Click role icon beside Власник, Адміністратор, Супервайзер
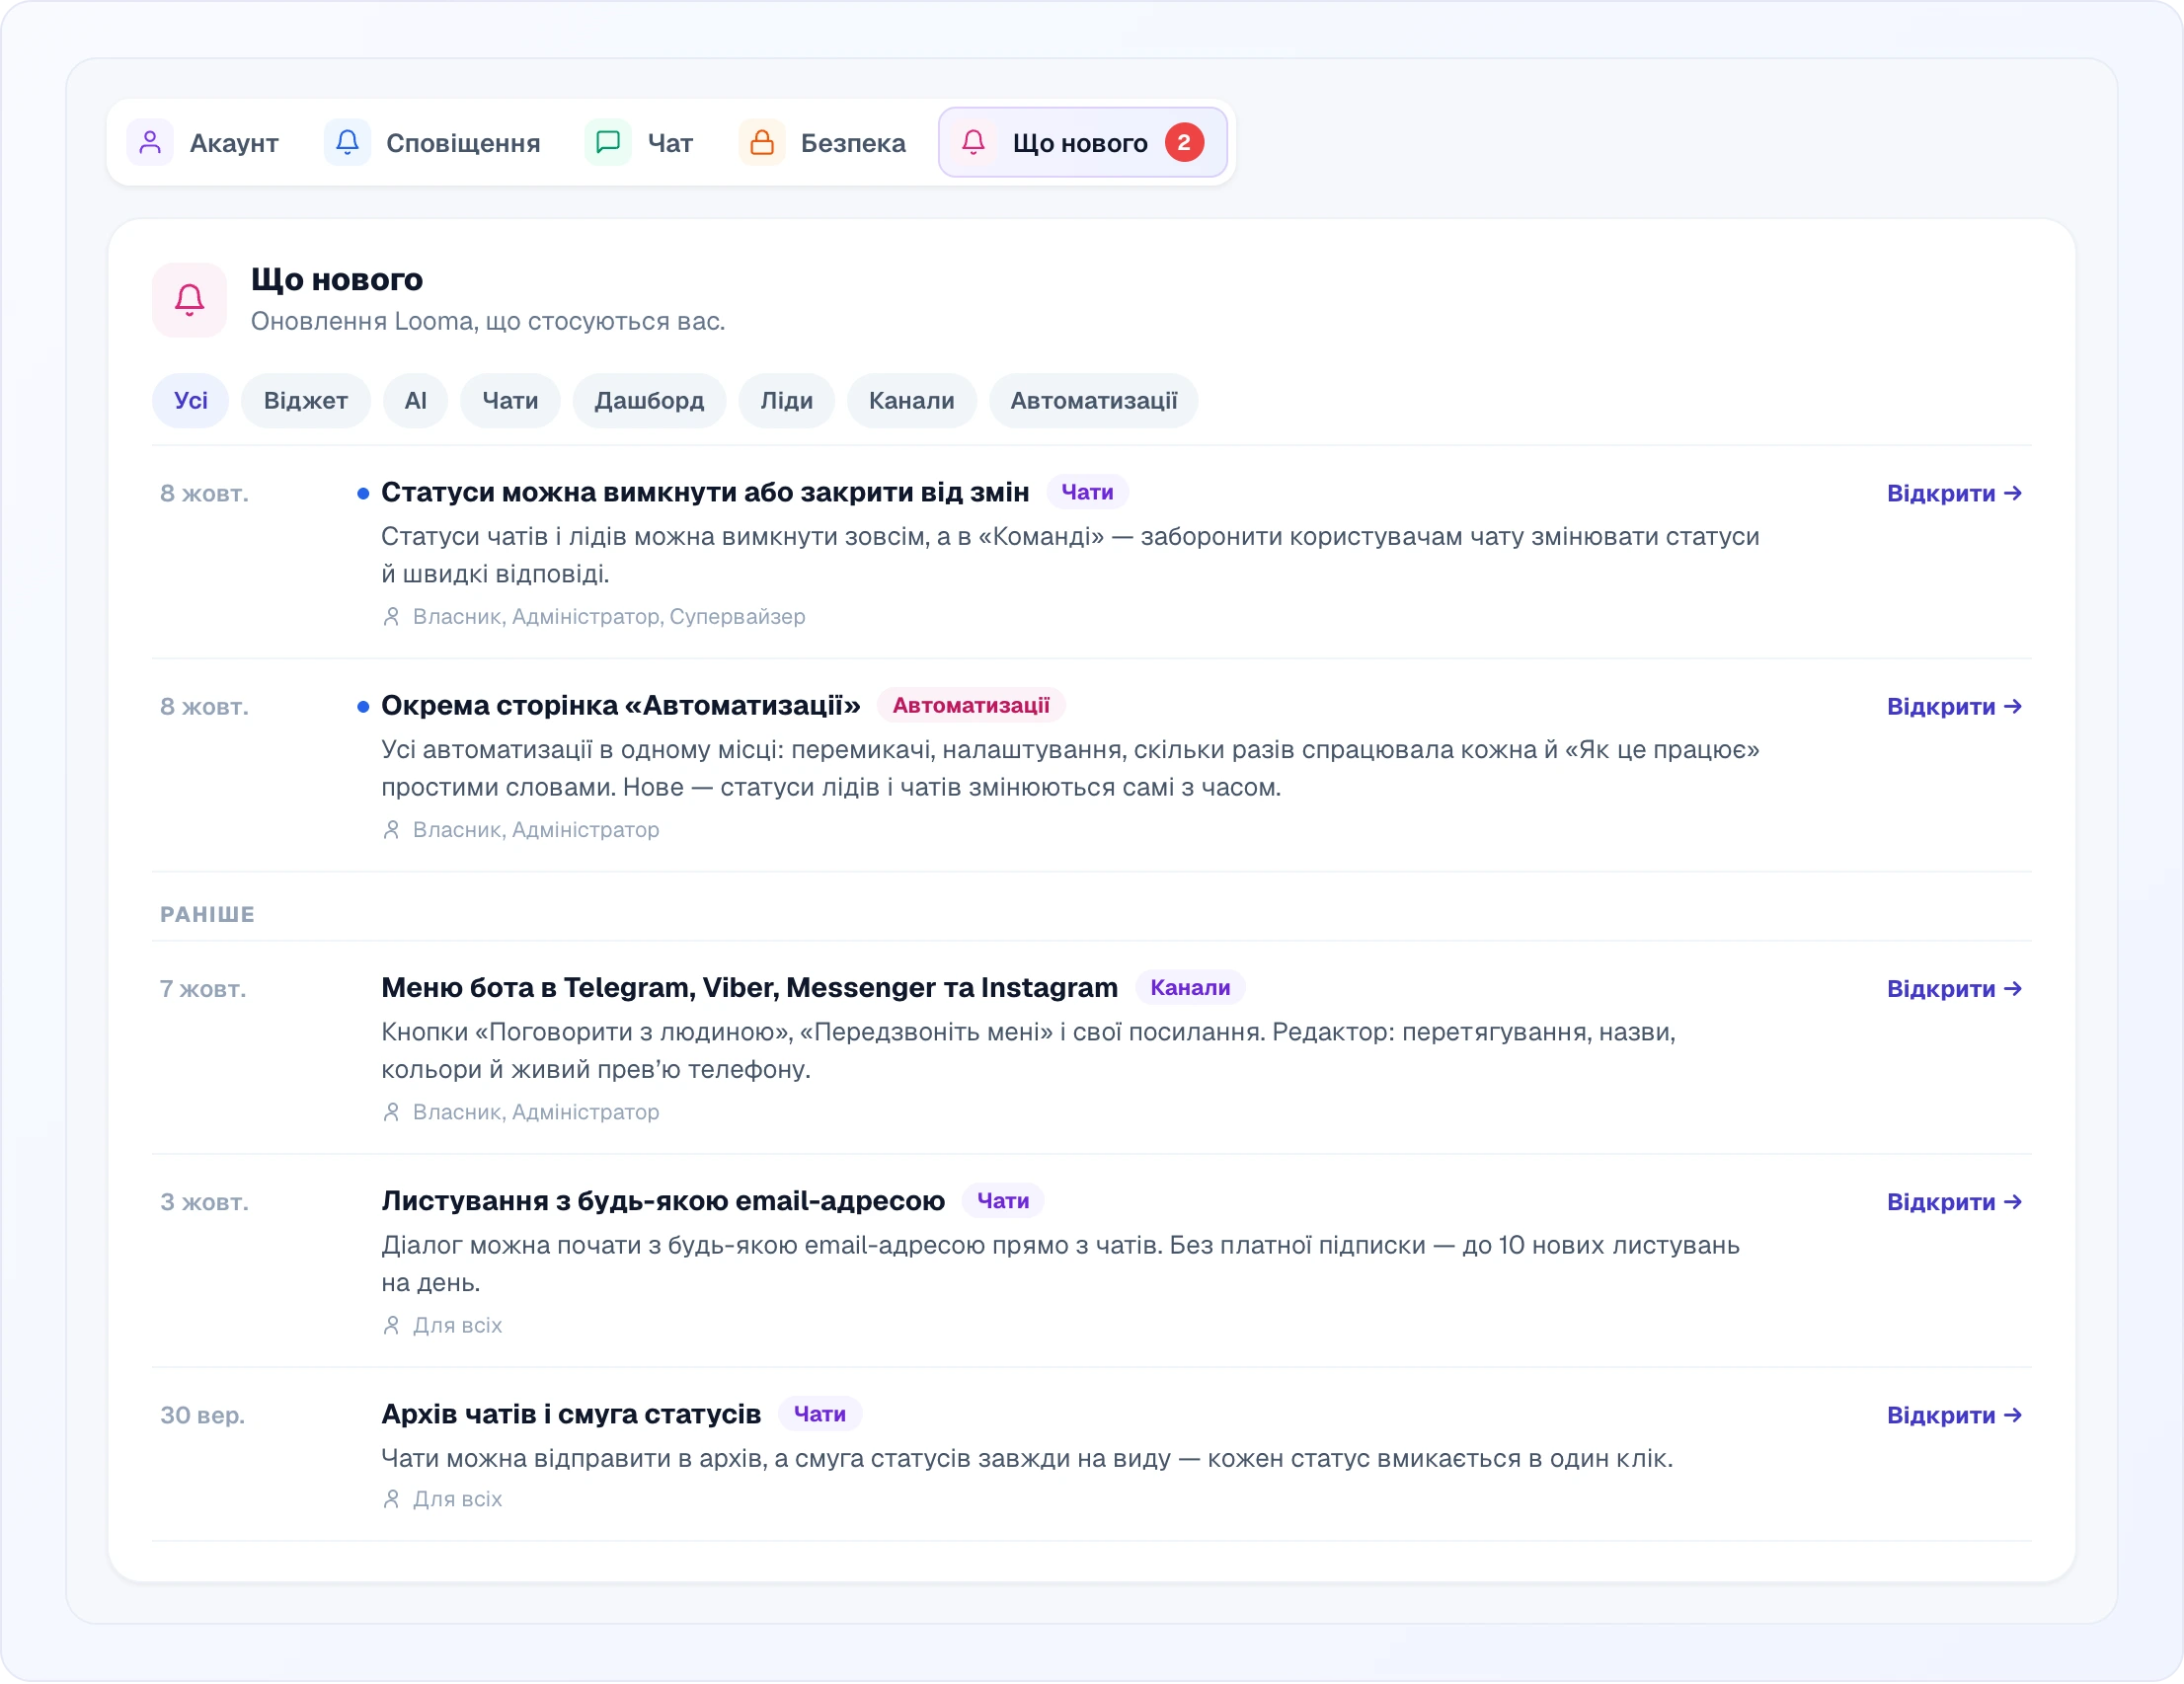Viewport: 2184px width, 1684px height. point(392,617)
